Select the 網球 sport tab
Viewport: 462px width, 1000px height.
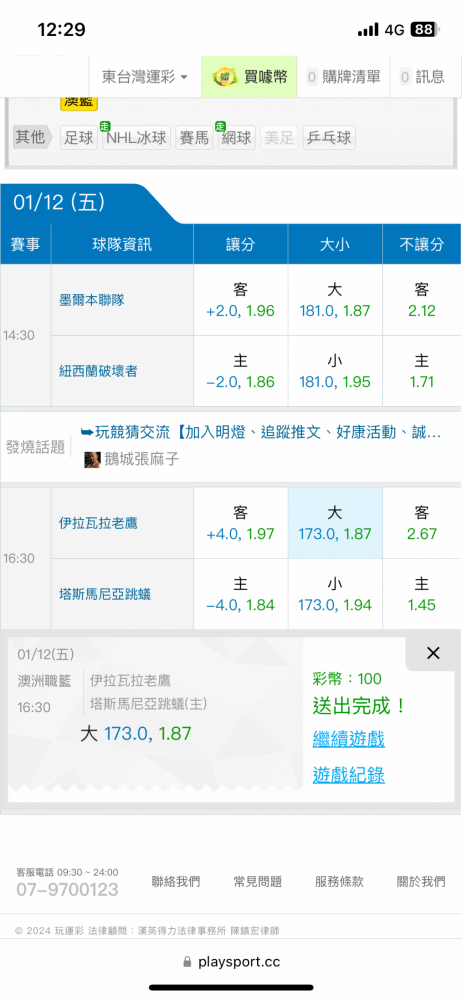coord(236,138)
